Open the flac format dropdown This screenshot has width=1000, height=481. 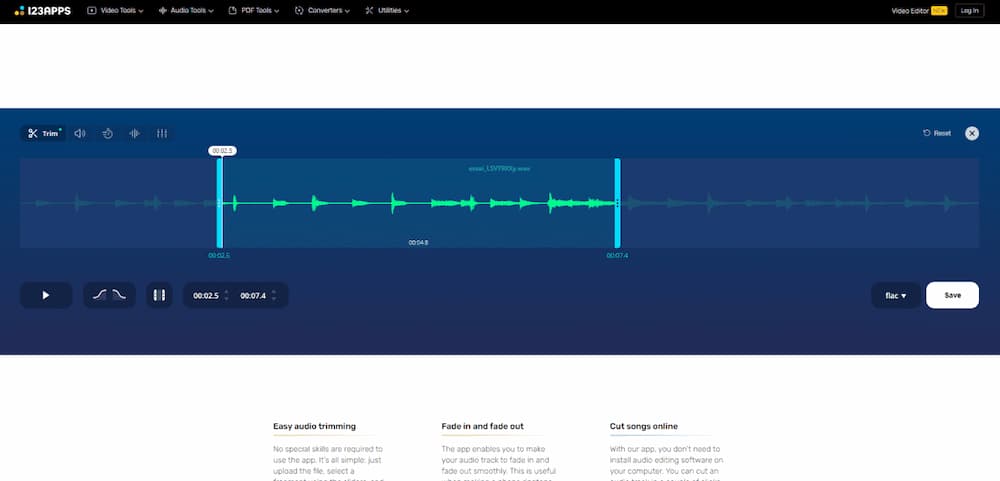[x=896, y=295]
